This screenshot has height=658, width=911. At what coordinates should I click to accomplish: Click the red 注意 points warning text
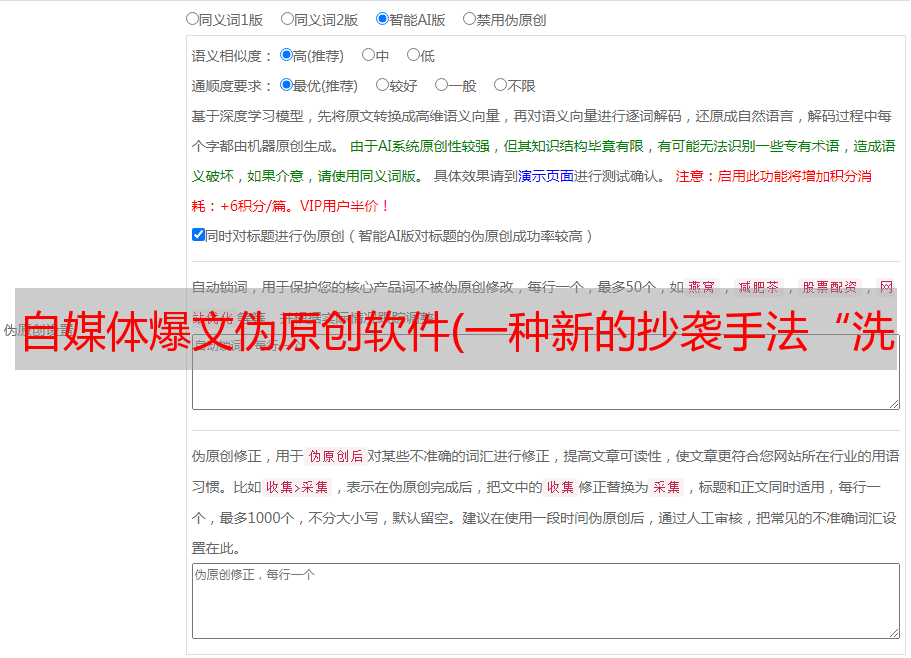[x=531, y=191]
